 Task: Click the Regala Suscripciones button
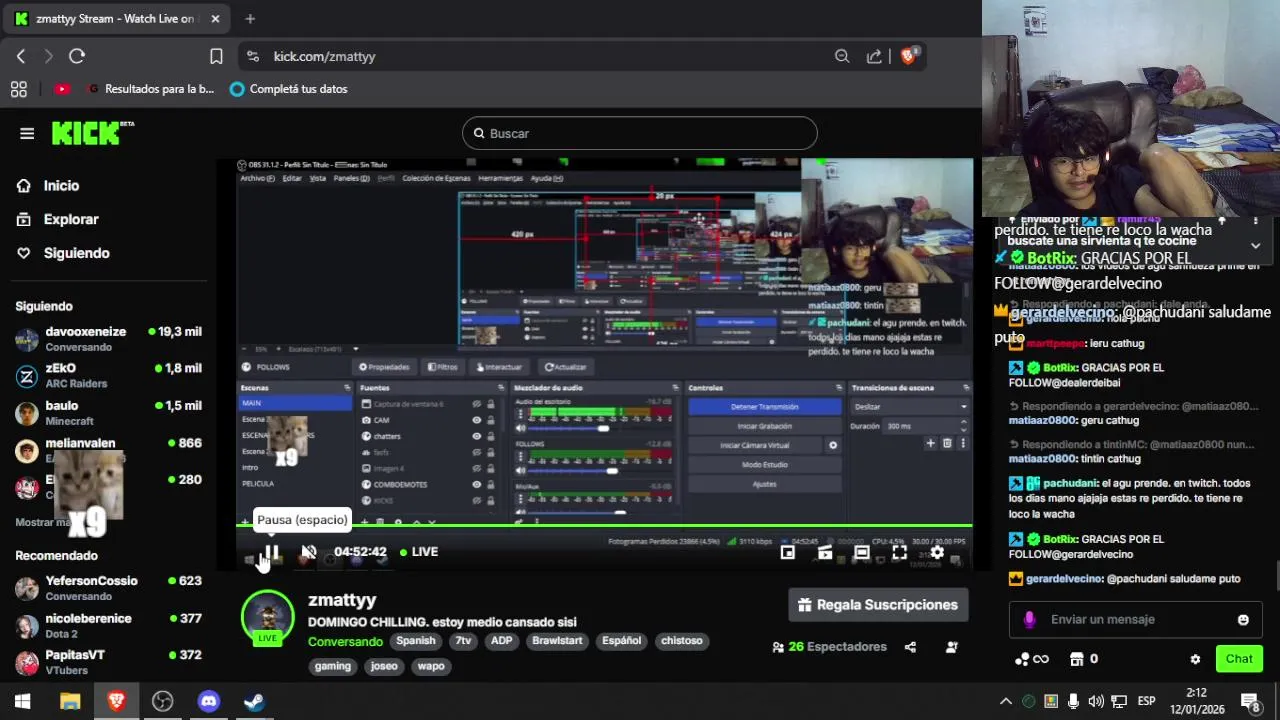pyautogui.click(x=879, y=604)
